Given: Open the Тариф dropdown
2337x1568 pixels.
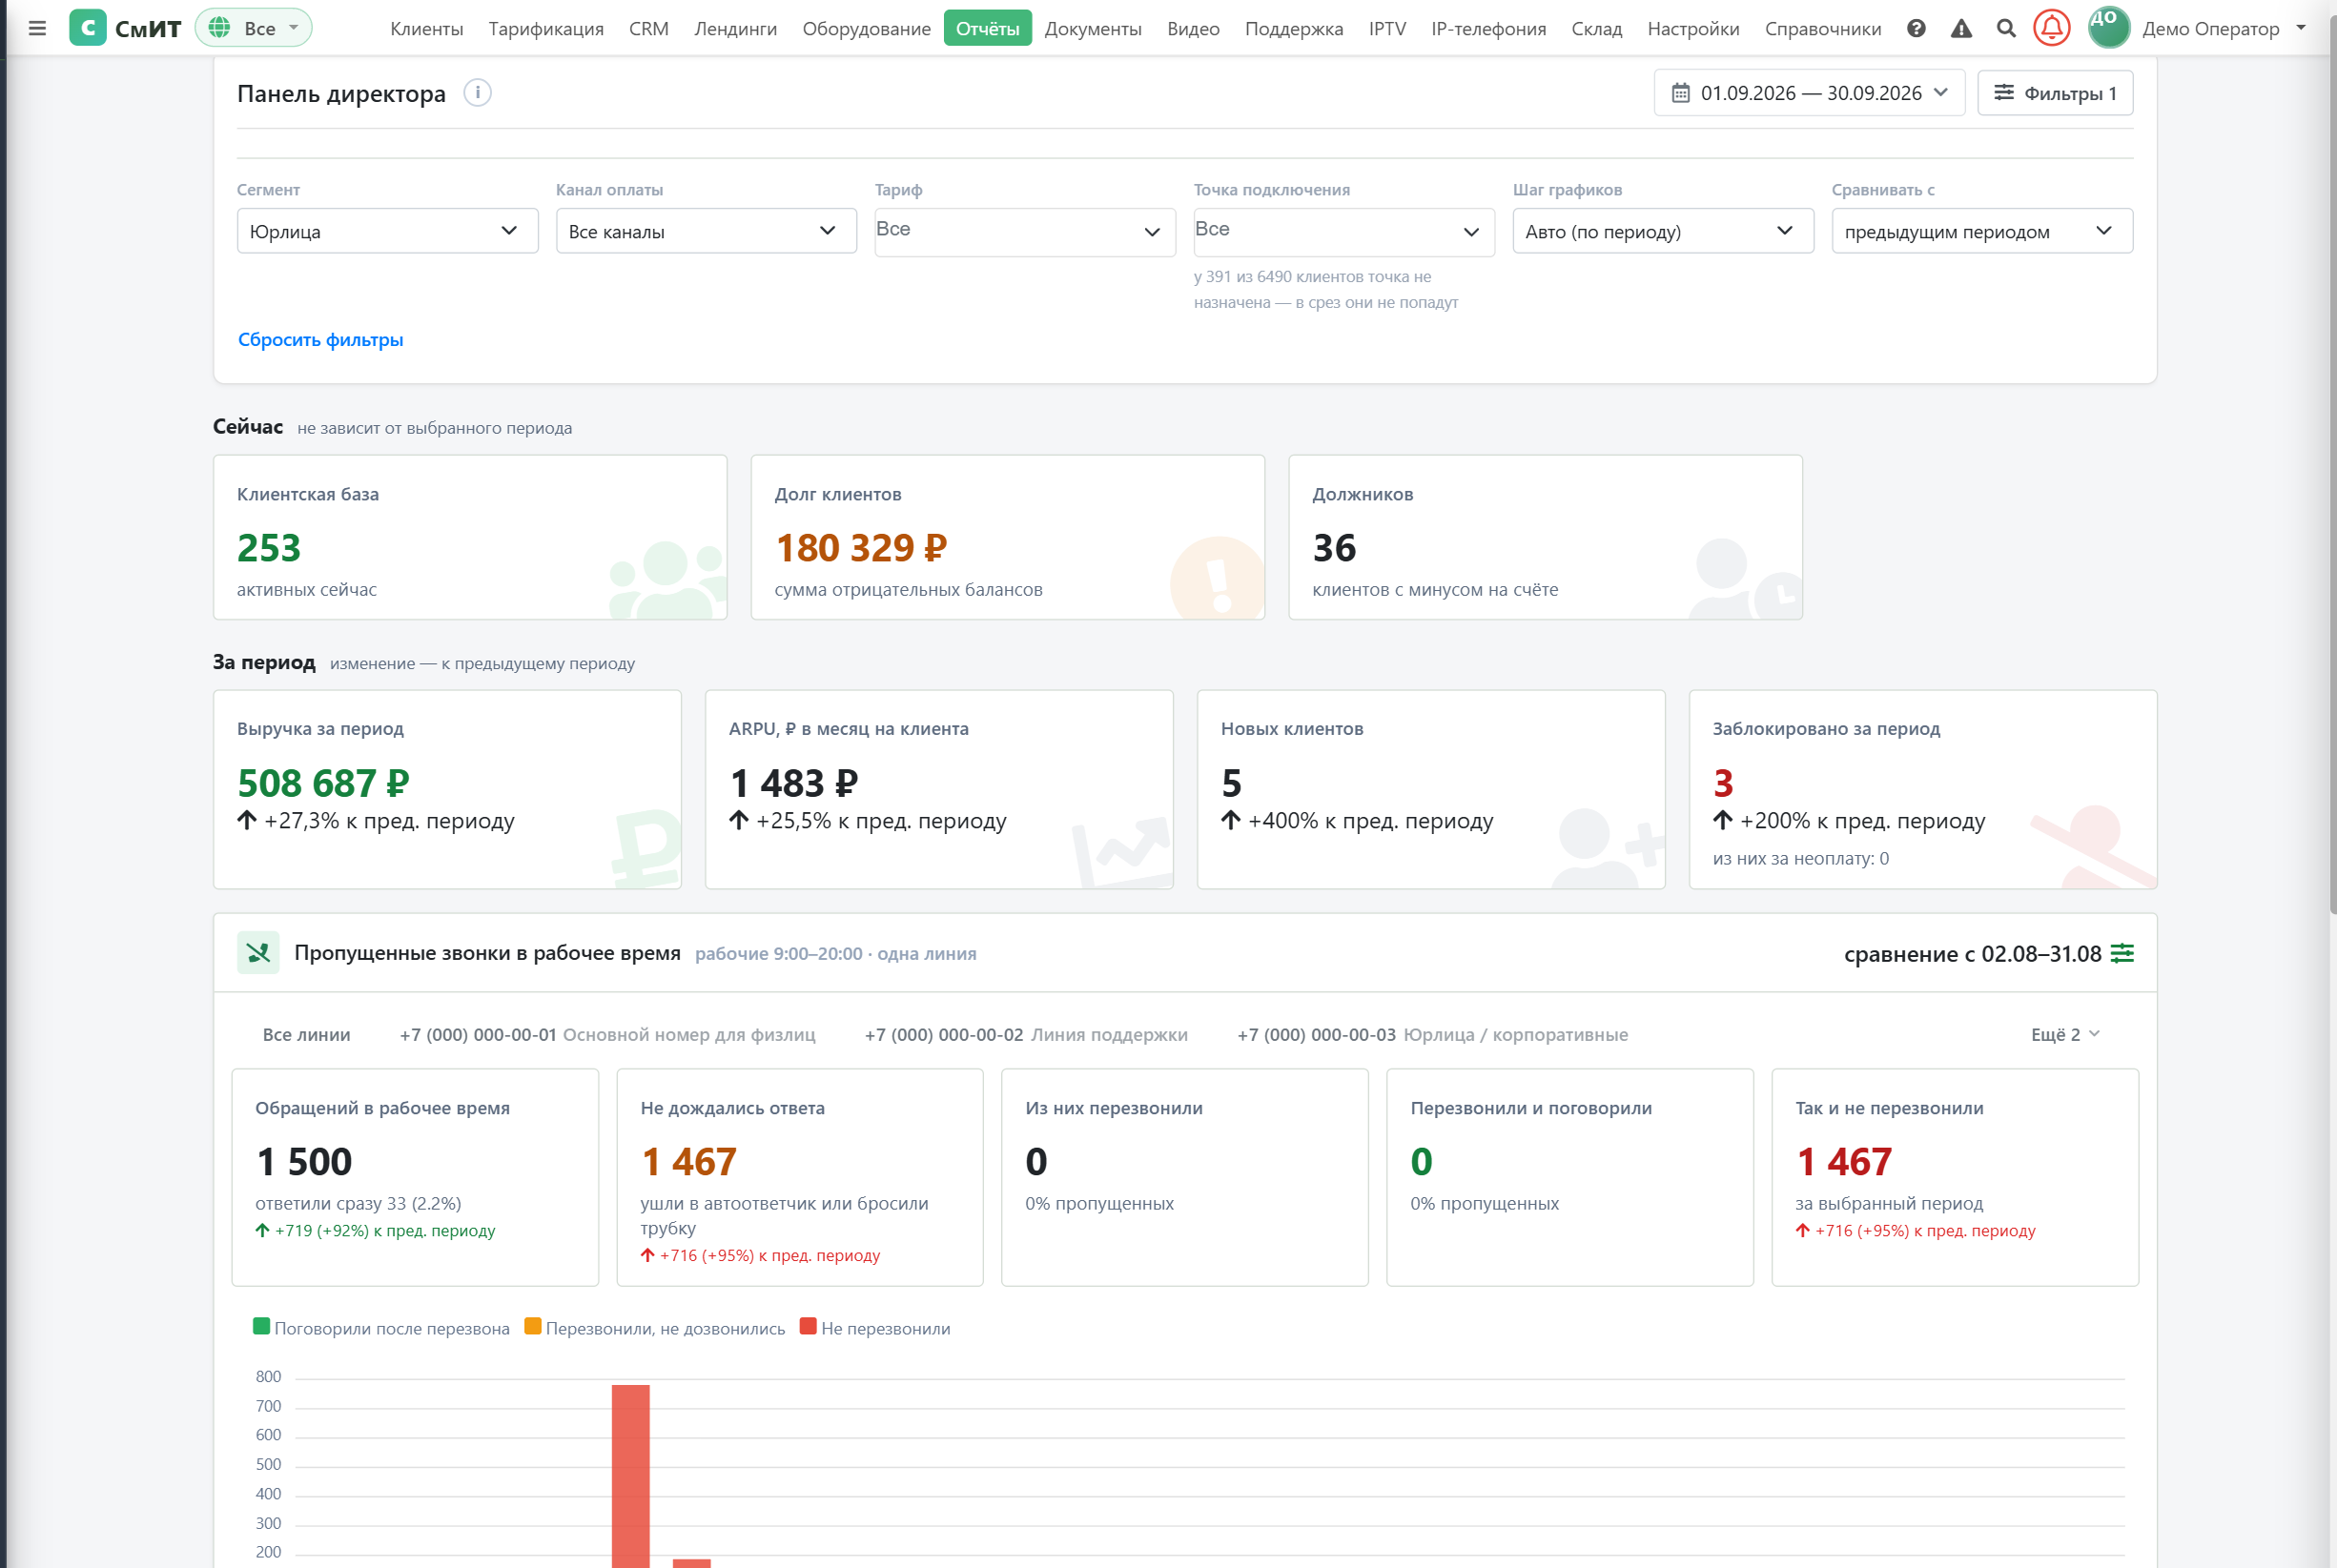Looking at the screenshot, I should tap(1025, 232).
